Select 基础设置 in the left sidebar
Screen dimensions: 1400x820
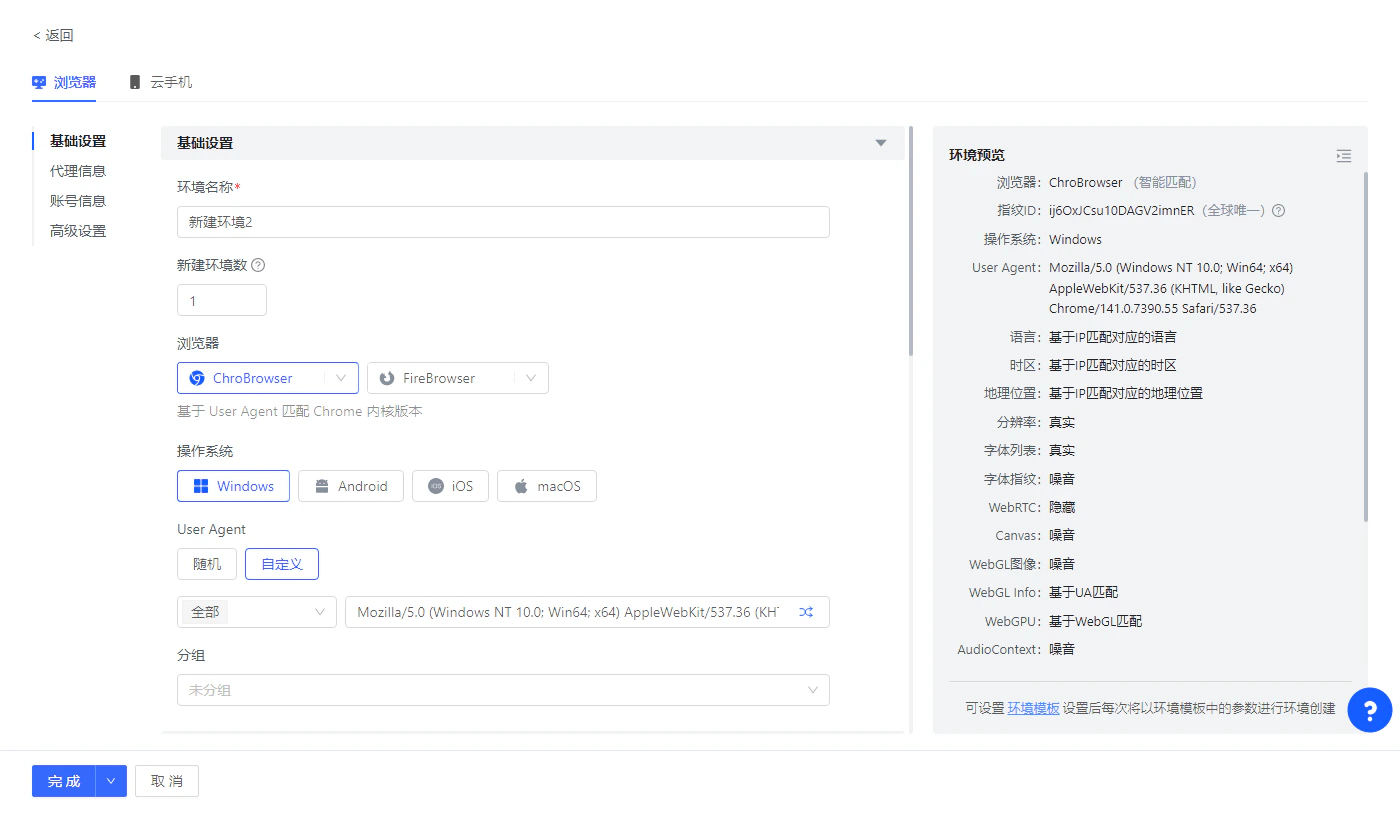(x=78, y=141)
